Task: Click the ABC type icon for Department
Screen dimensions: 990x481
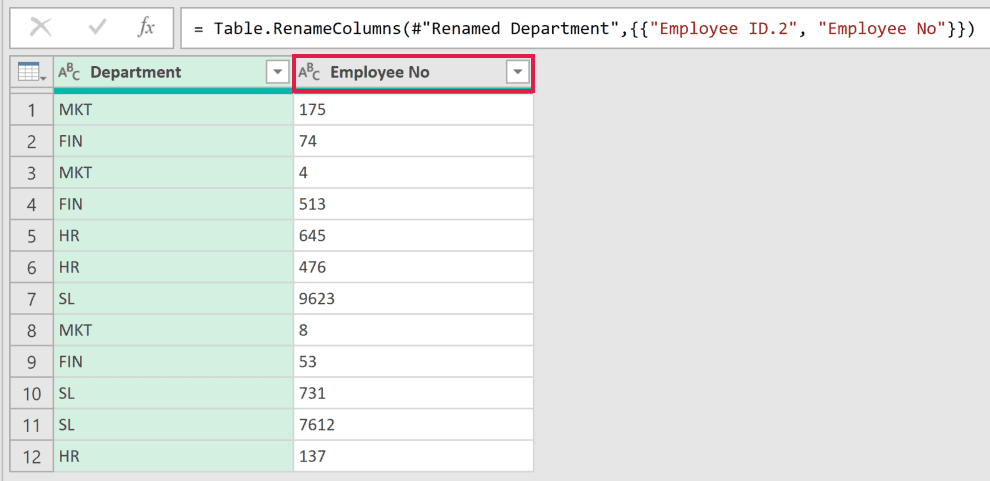Action: 69,73
